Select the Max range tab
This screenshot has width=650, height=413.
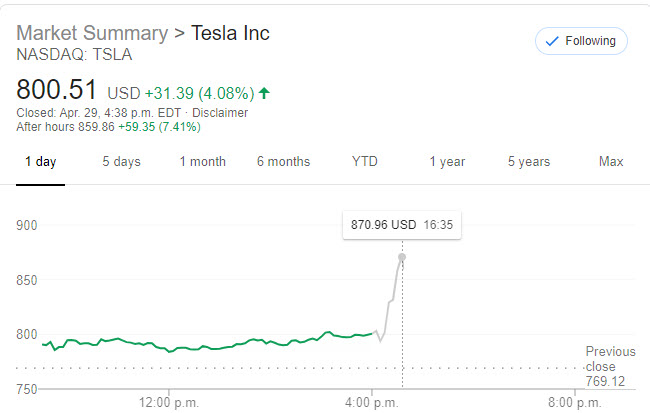pyautogui.click(x=611, y=162)
